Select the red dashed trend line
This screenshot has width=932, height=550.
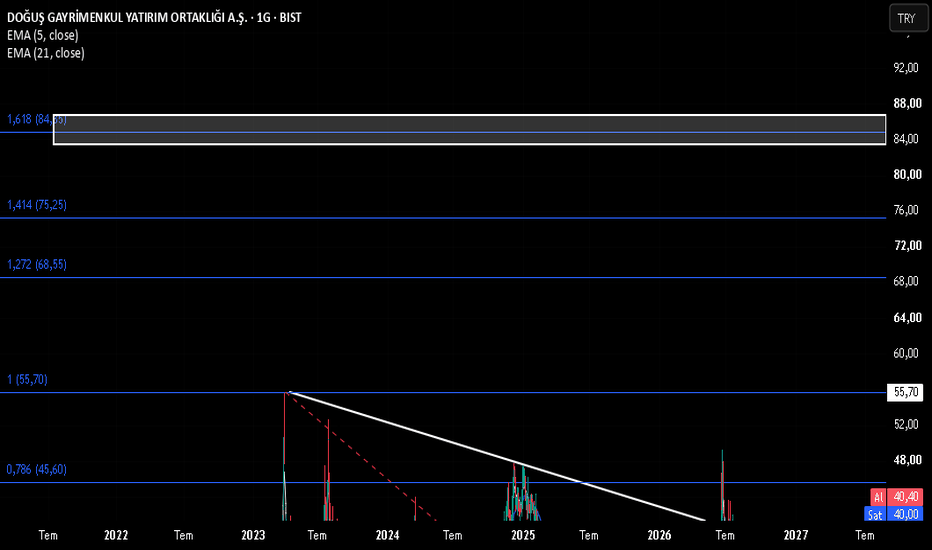[x=363, y=456]
